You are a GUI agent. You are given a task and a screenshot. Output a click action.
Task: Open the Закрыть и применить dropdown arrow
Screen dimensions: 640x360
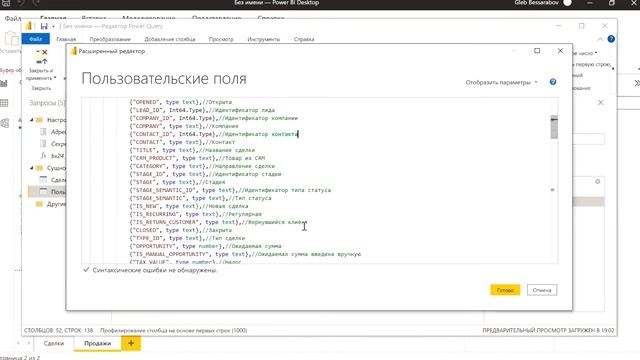click(x=55, y=78)
